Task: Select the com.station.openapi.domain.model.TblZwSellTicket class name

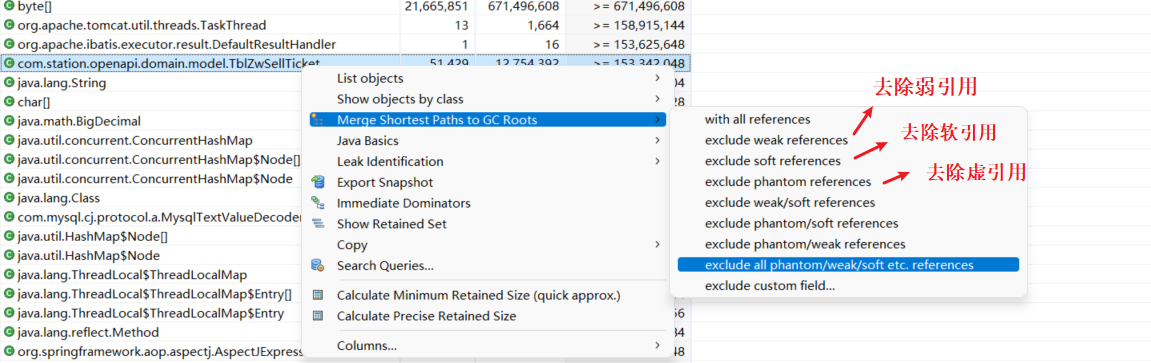Action: click(168, 64)
